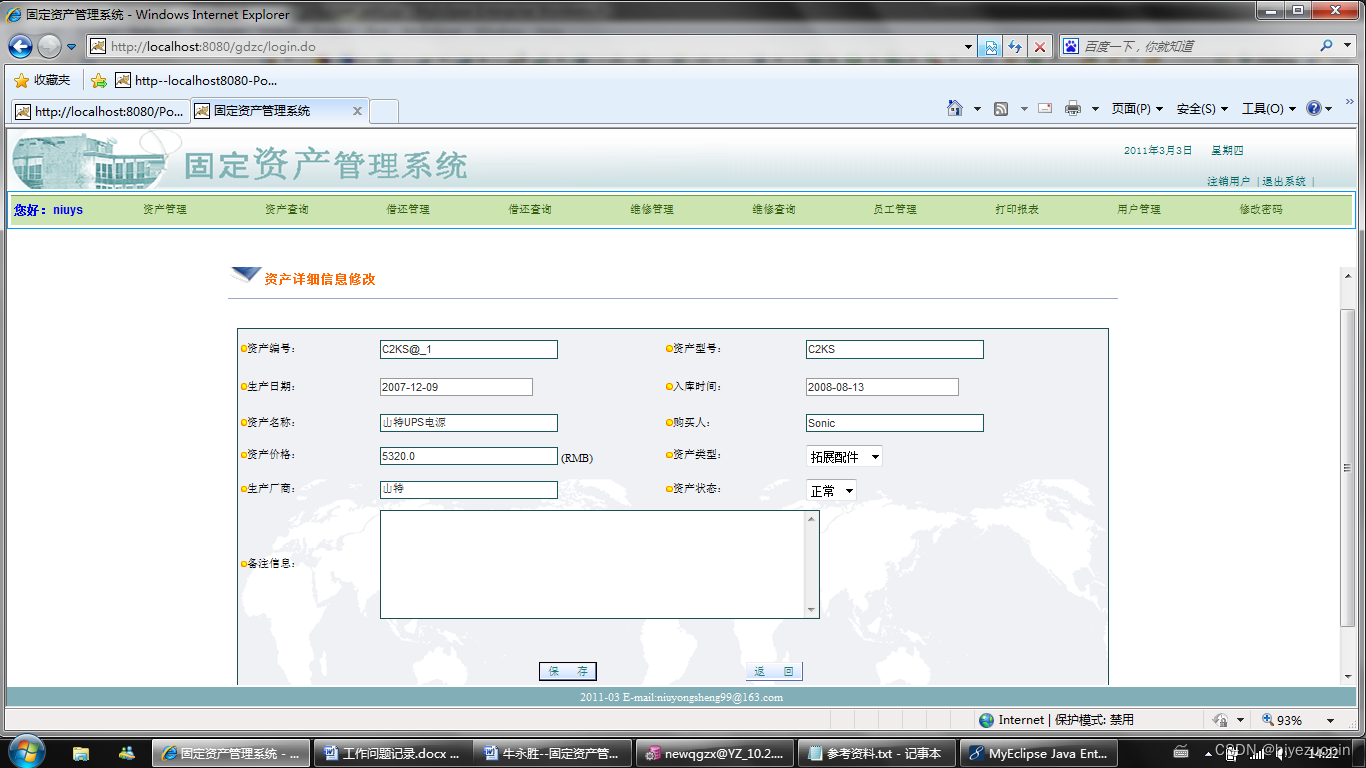Click the Internet zone globe in status bar
The width and height of the screenshot is (1366, 768).
tap(987, 720)
